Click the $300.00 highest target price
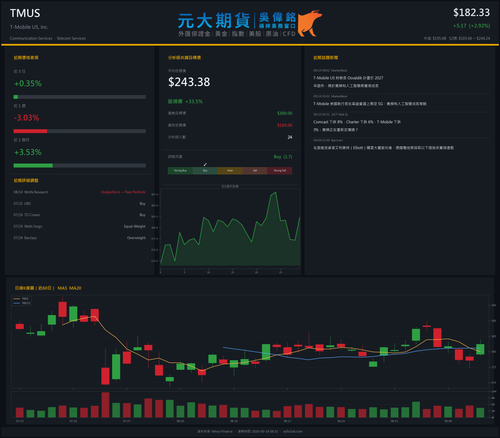Screen dimensions: 500x438 [x=285, y=113]
